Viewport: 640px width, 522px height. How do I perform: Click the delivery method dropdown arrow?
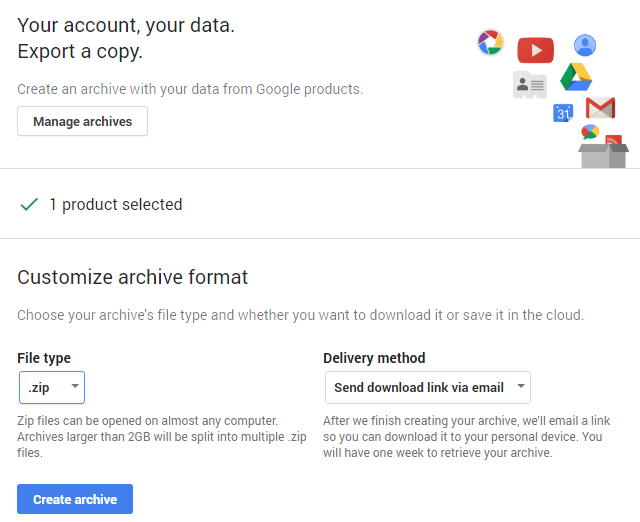pyautogui.click(x=520, y=387)
